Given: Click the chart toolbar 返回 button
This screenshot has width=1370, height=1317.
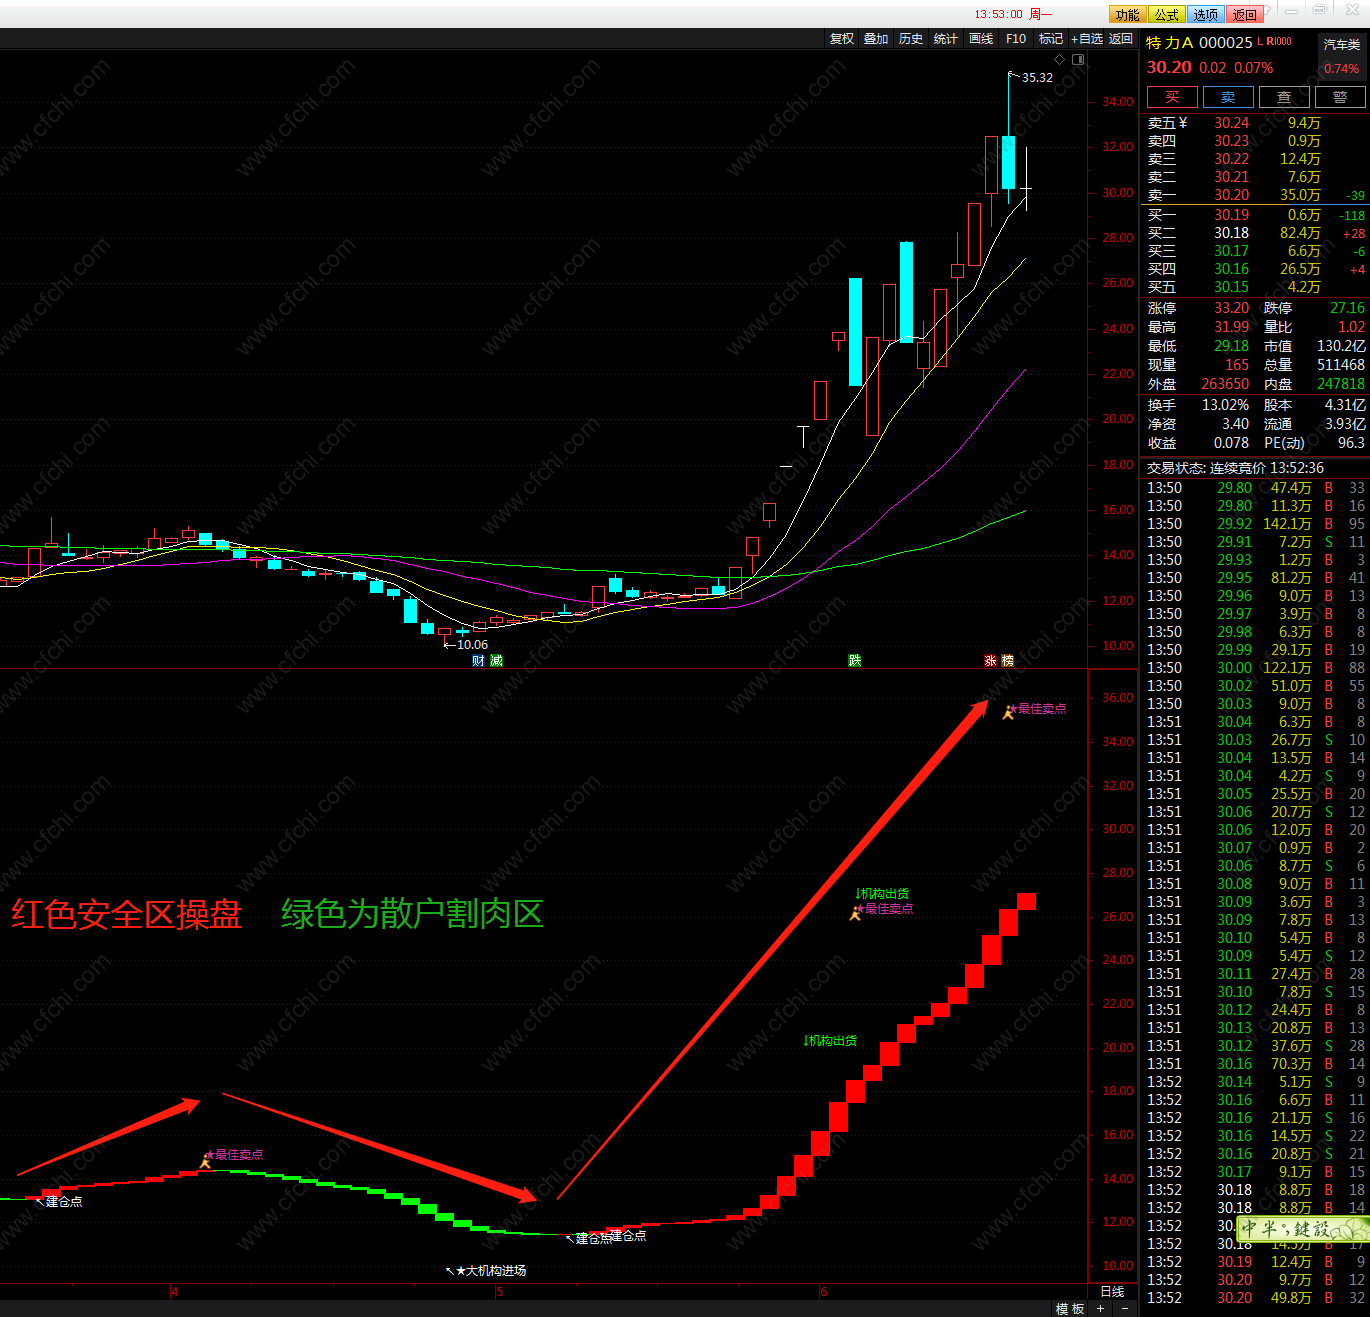Looking at the screenshot, I should point(1121,39).
